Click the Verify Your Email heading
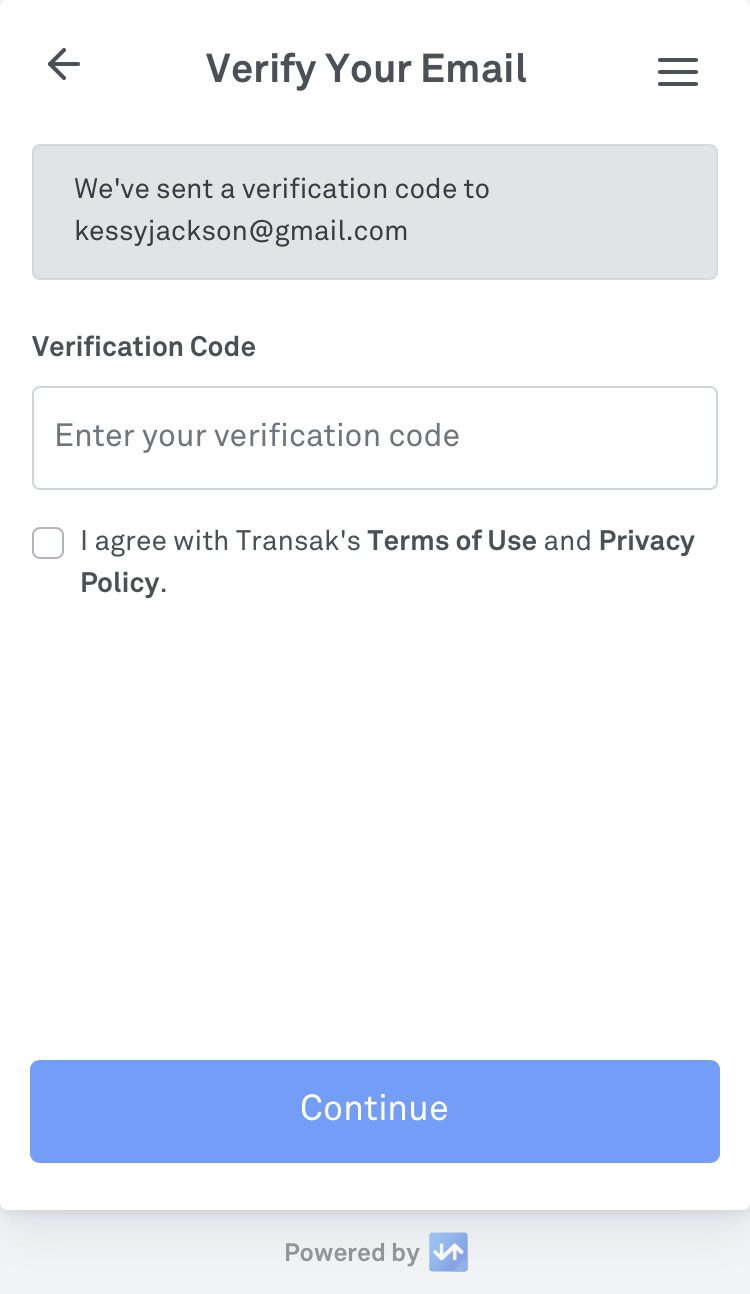This screenshot has width=750, height=1294. (366, 68)
